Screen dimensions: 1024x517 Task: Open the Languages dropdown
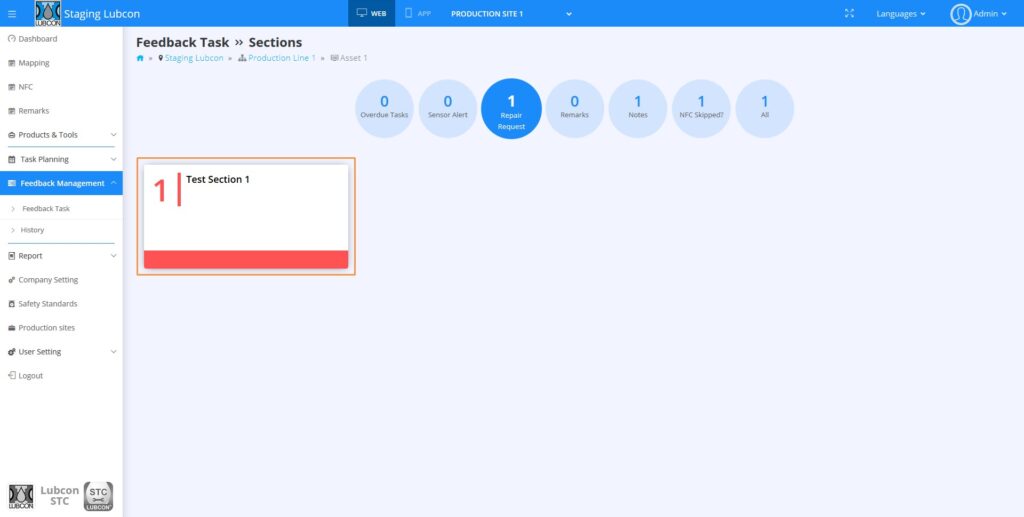pos(900,14)
